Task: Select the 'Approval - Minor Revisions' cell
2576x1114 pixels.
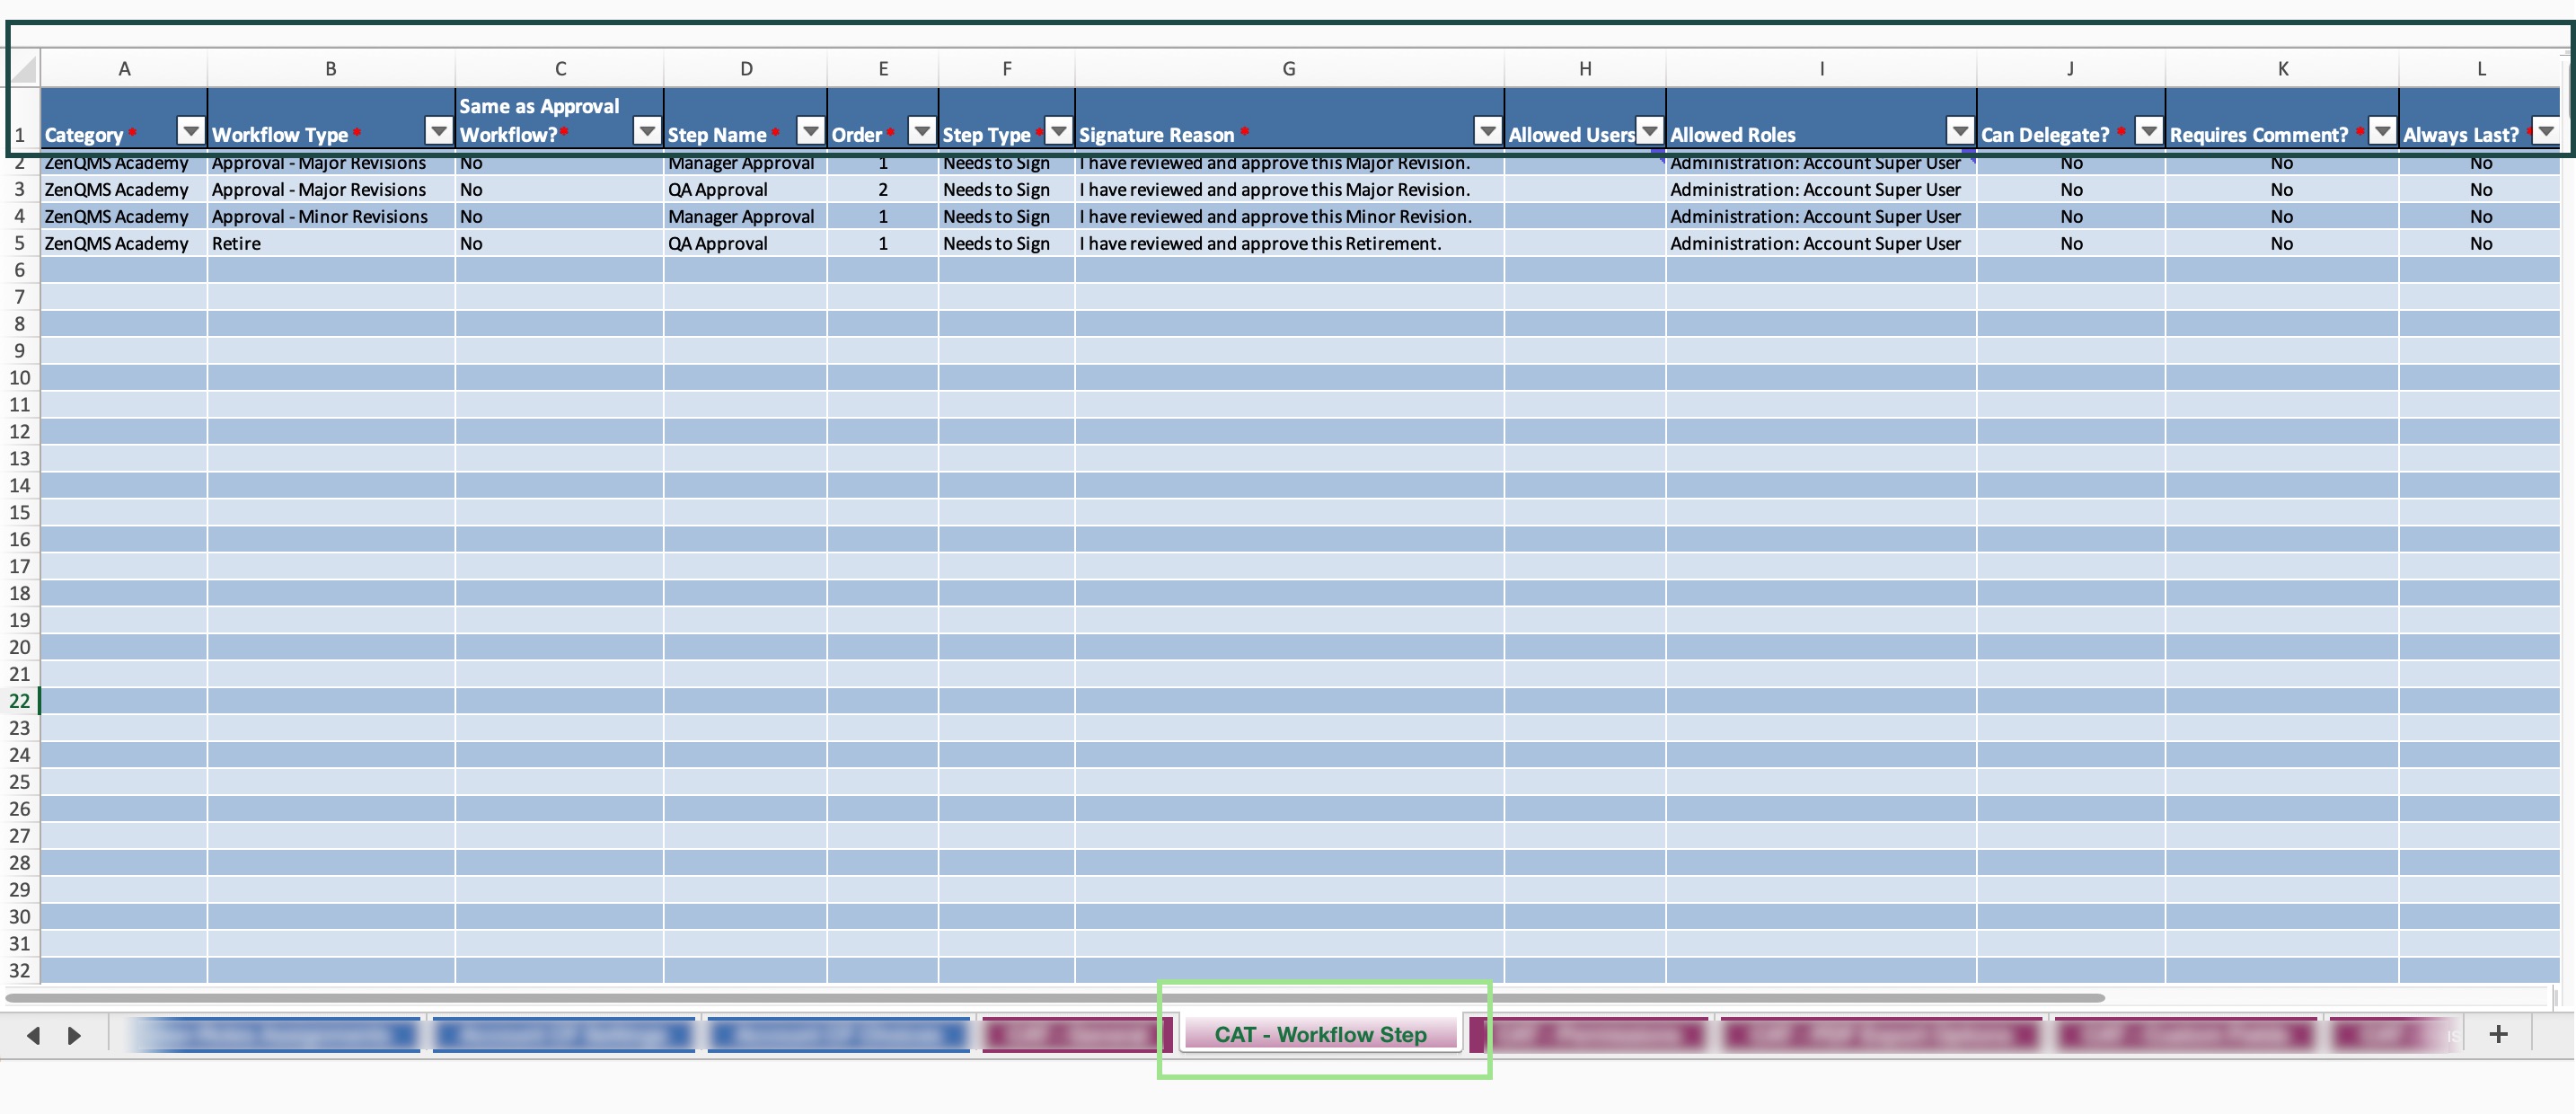Action: pos(331,217)
